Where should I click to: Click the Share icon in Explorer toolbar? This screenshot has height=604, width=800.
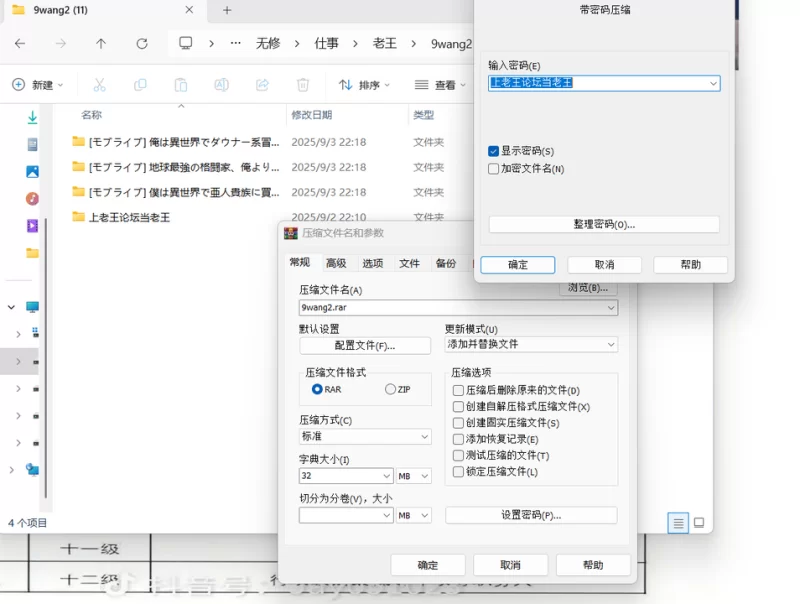coord(262,85)
